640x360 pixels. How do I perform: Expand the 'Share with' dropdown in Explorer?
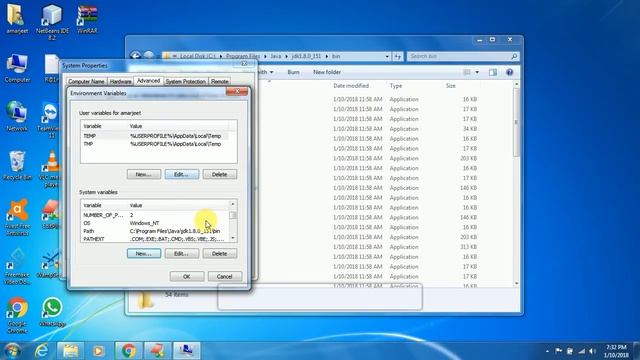(271, 72)
